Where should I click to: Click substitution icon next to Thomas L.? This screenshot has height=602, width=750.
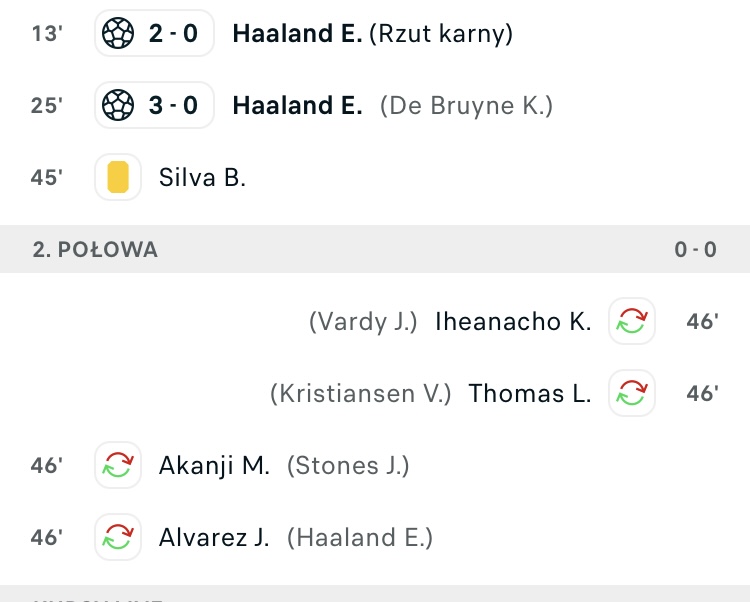pos(632,393)
